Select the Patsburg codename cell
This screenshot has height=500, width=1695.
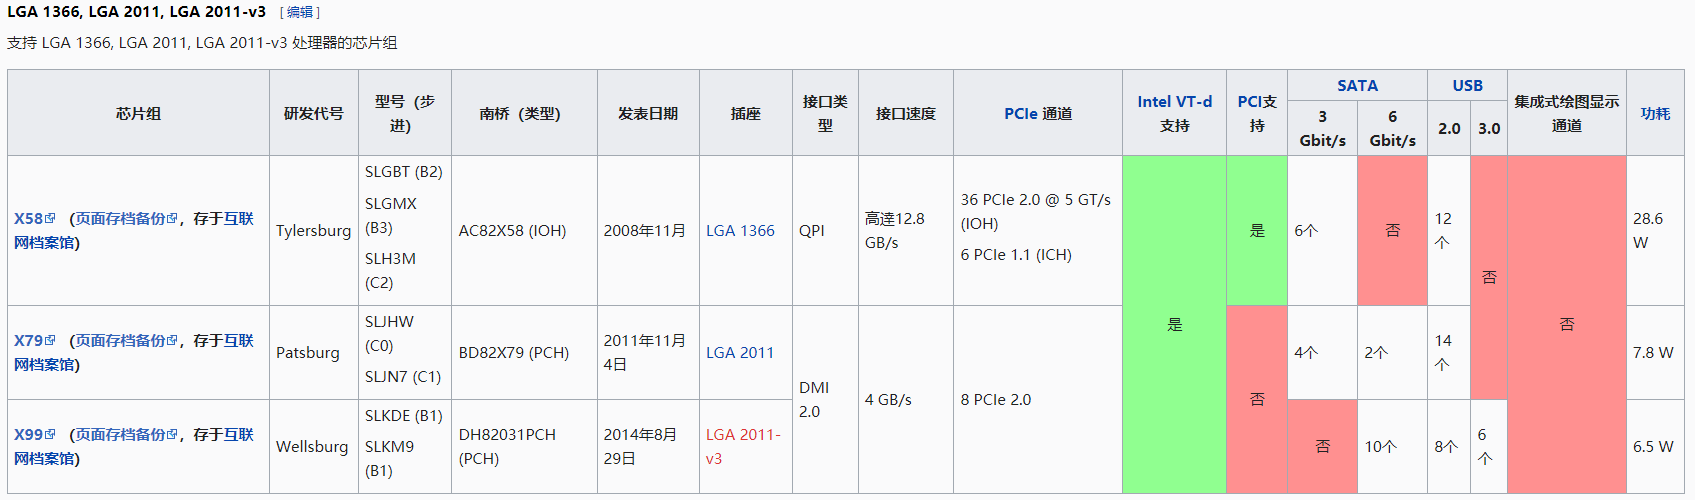coord(314,352)
